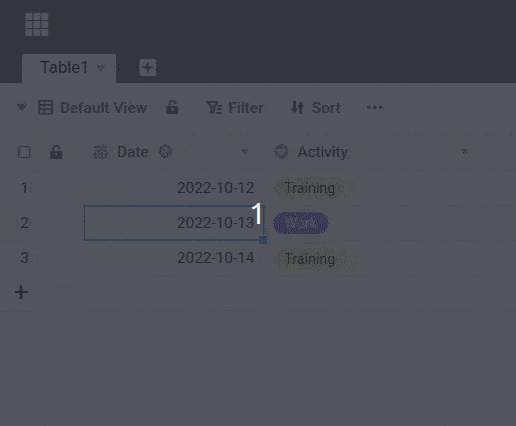Click the lock icon in header row
516x426 pixels.
point(56,152)
